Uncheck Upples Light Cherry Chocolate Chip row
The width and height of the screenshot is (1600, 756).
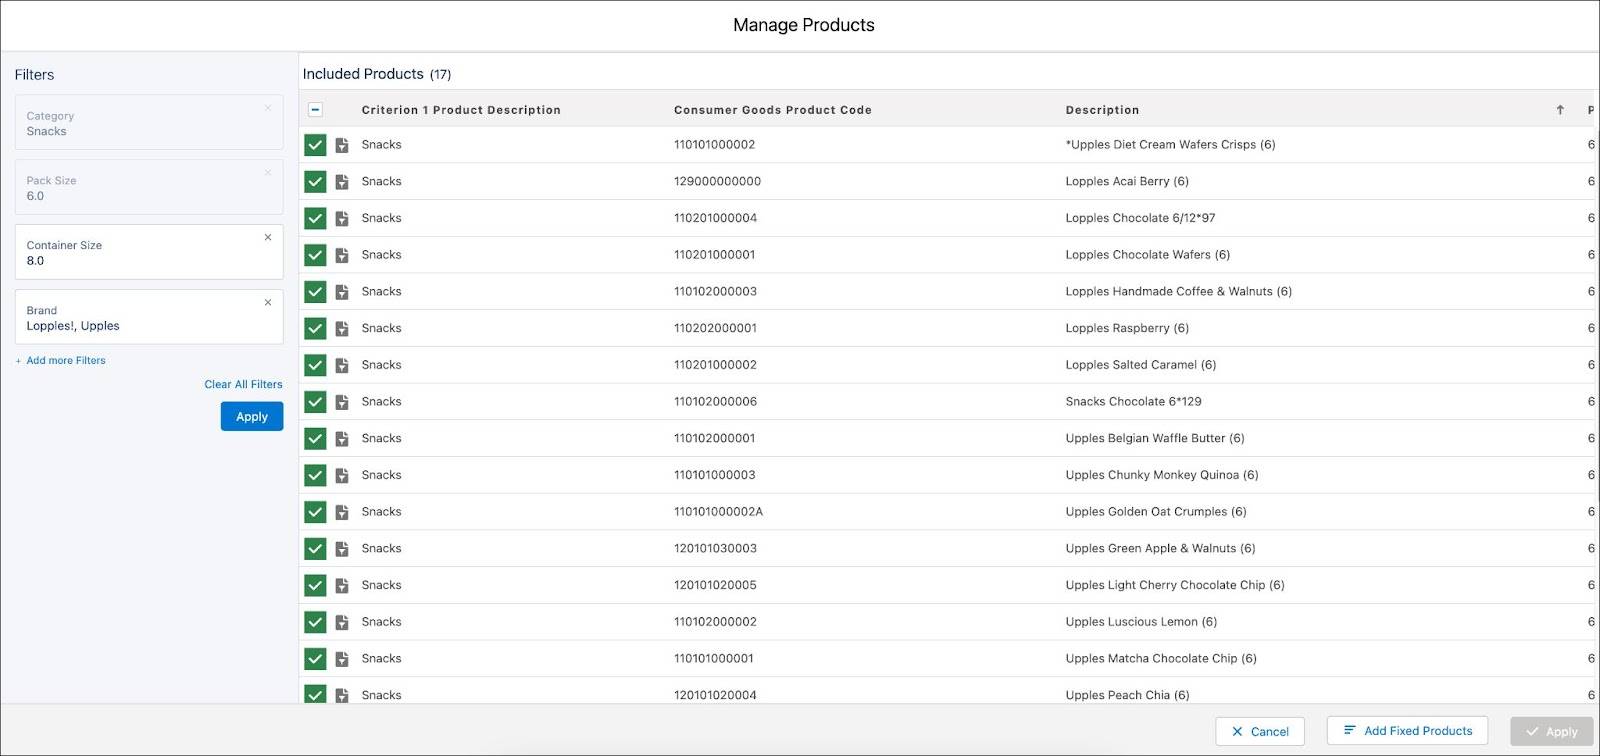pos(315,585)
